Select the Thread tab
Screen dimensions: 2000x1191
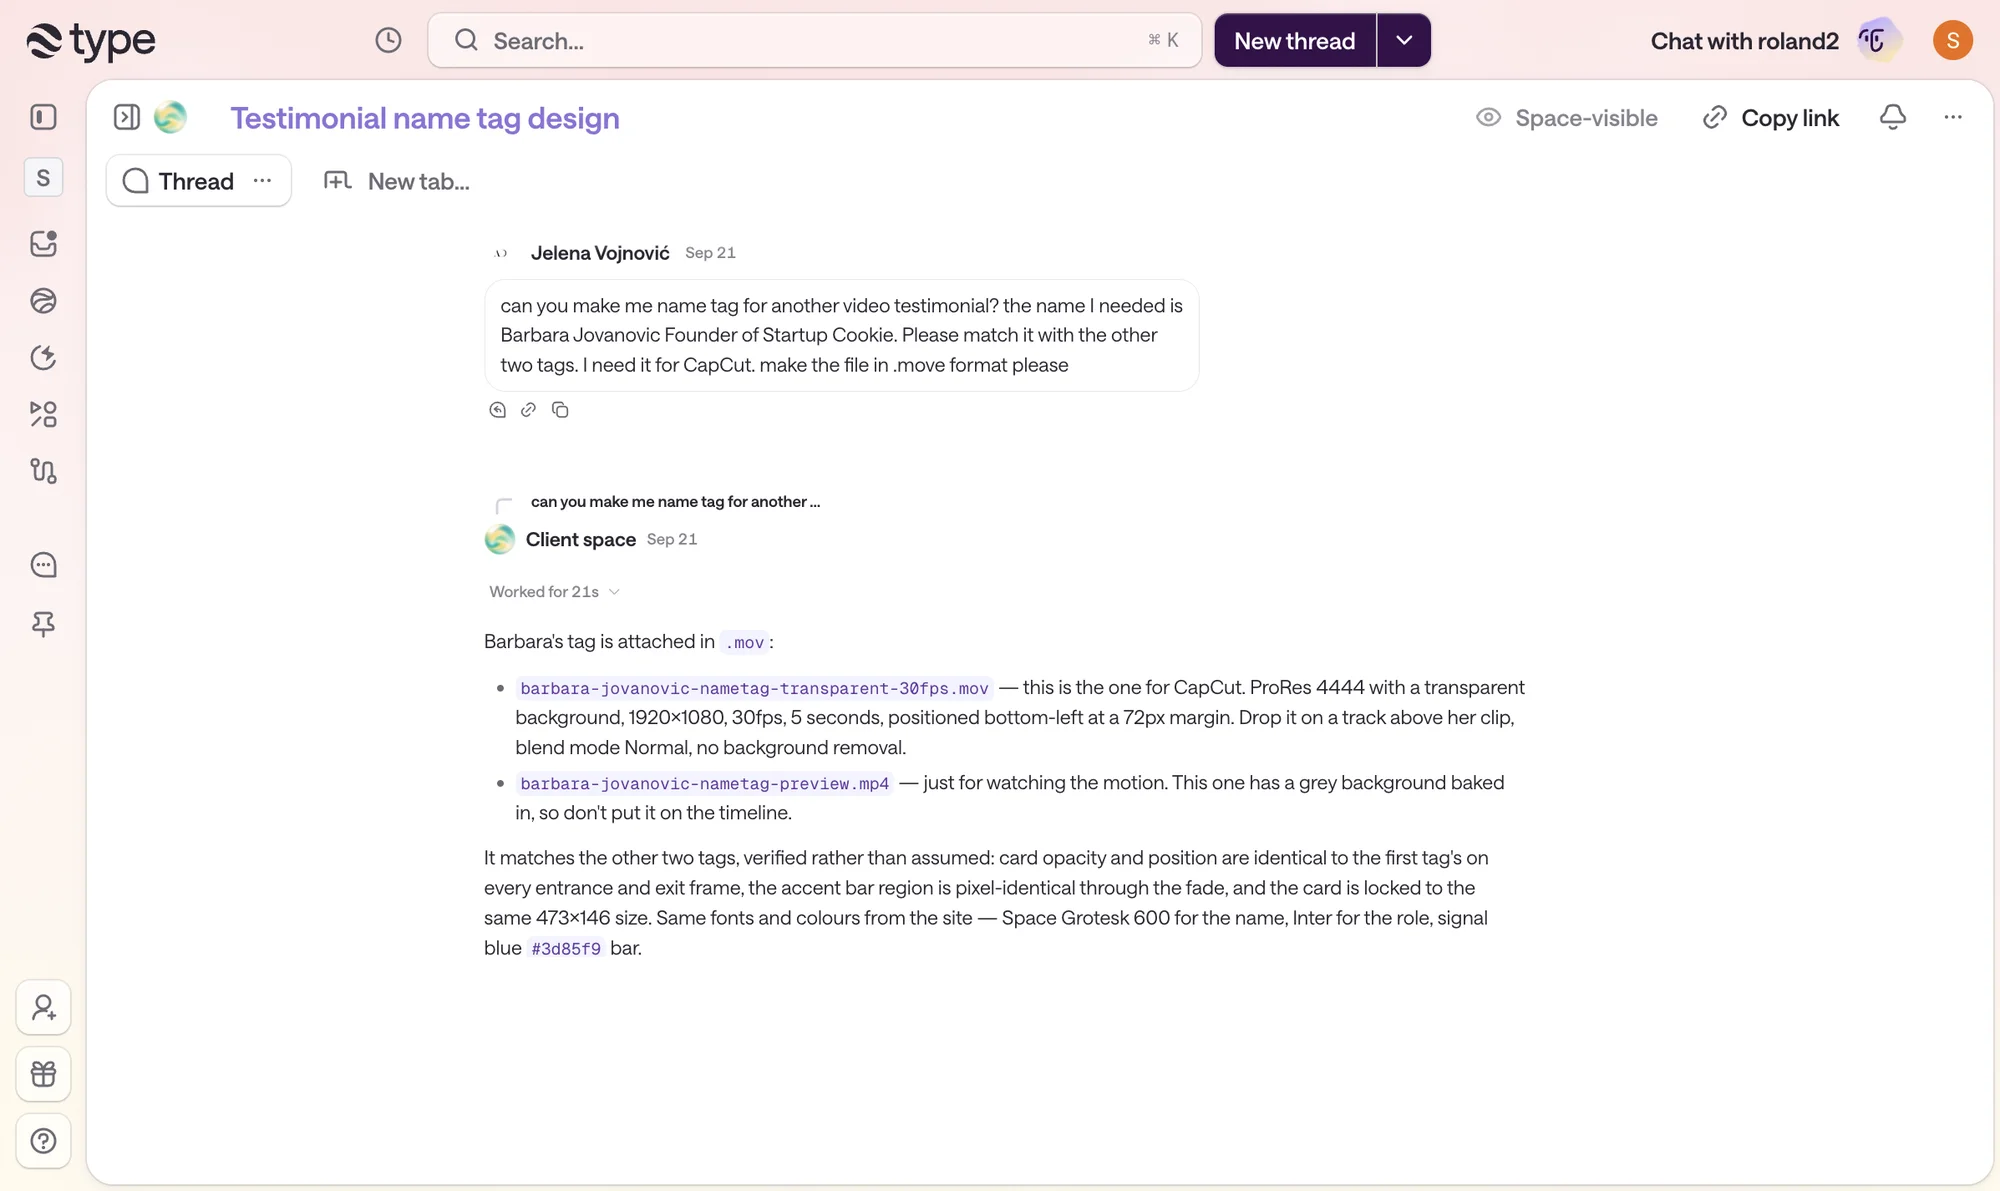click(x=196, y=181)
